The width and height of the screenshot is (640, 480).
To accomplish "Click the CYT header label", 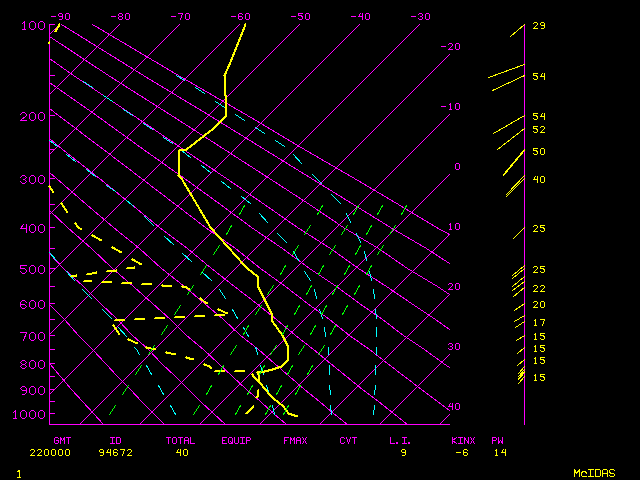I will (x=348, y=440).
